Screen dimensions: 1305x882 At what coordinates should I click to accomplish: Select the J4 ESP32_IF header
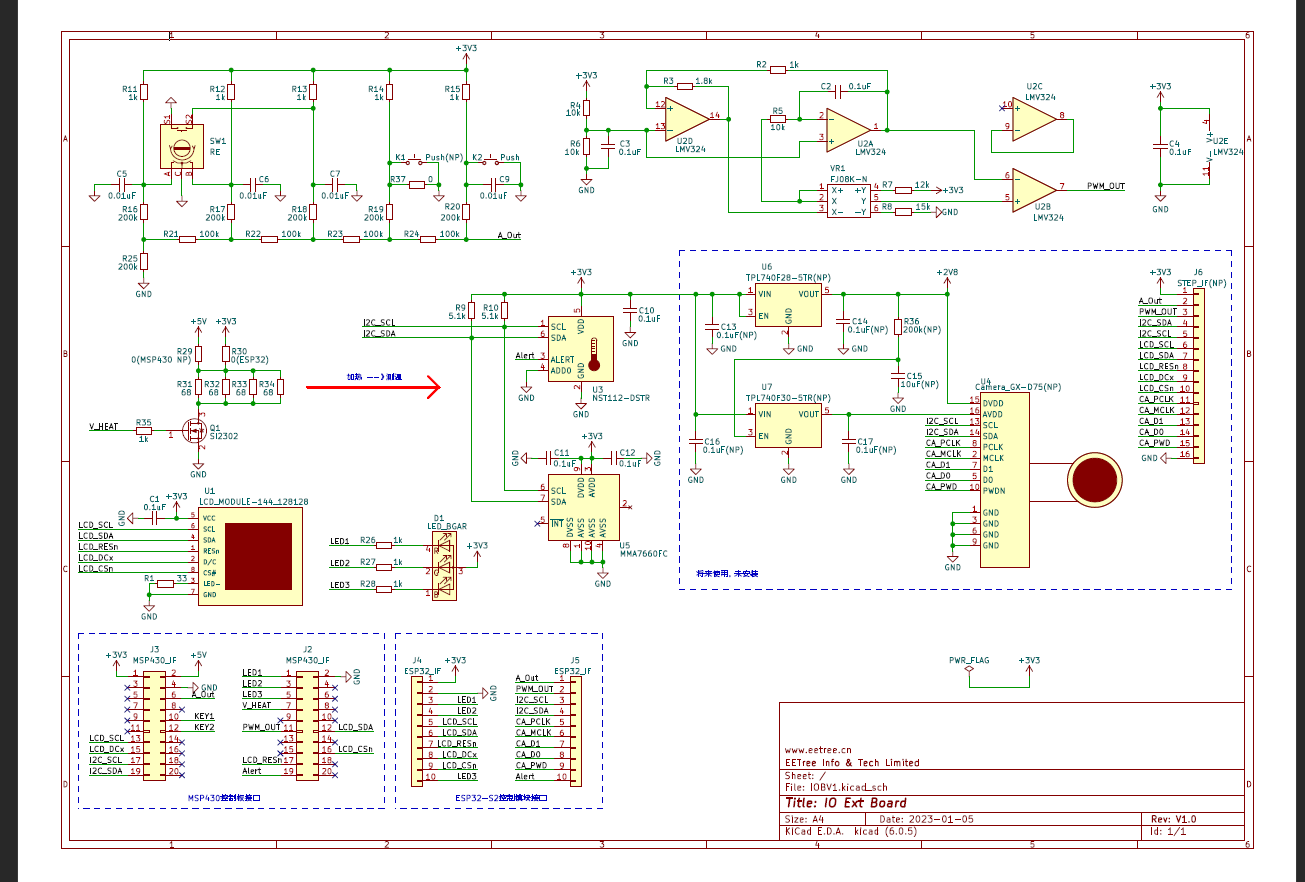click(x=419, y=731)
